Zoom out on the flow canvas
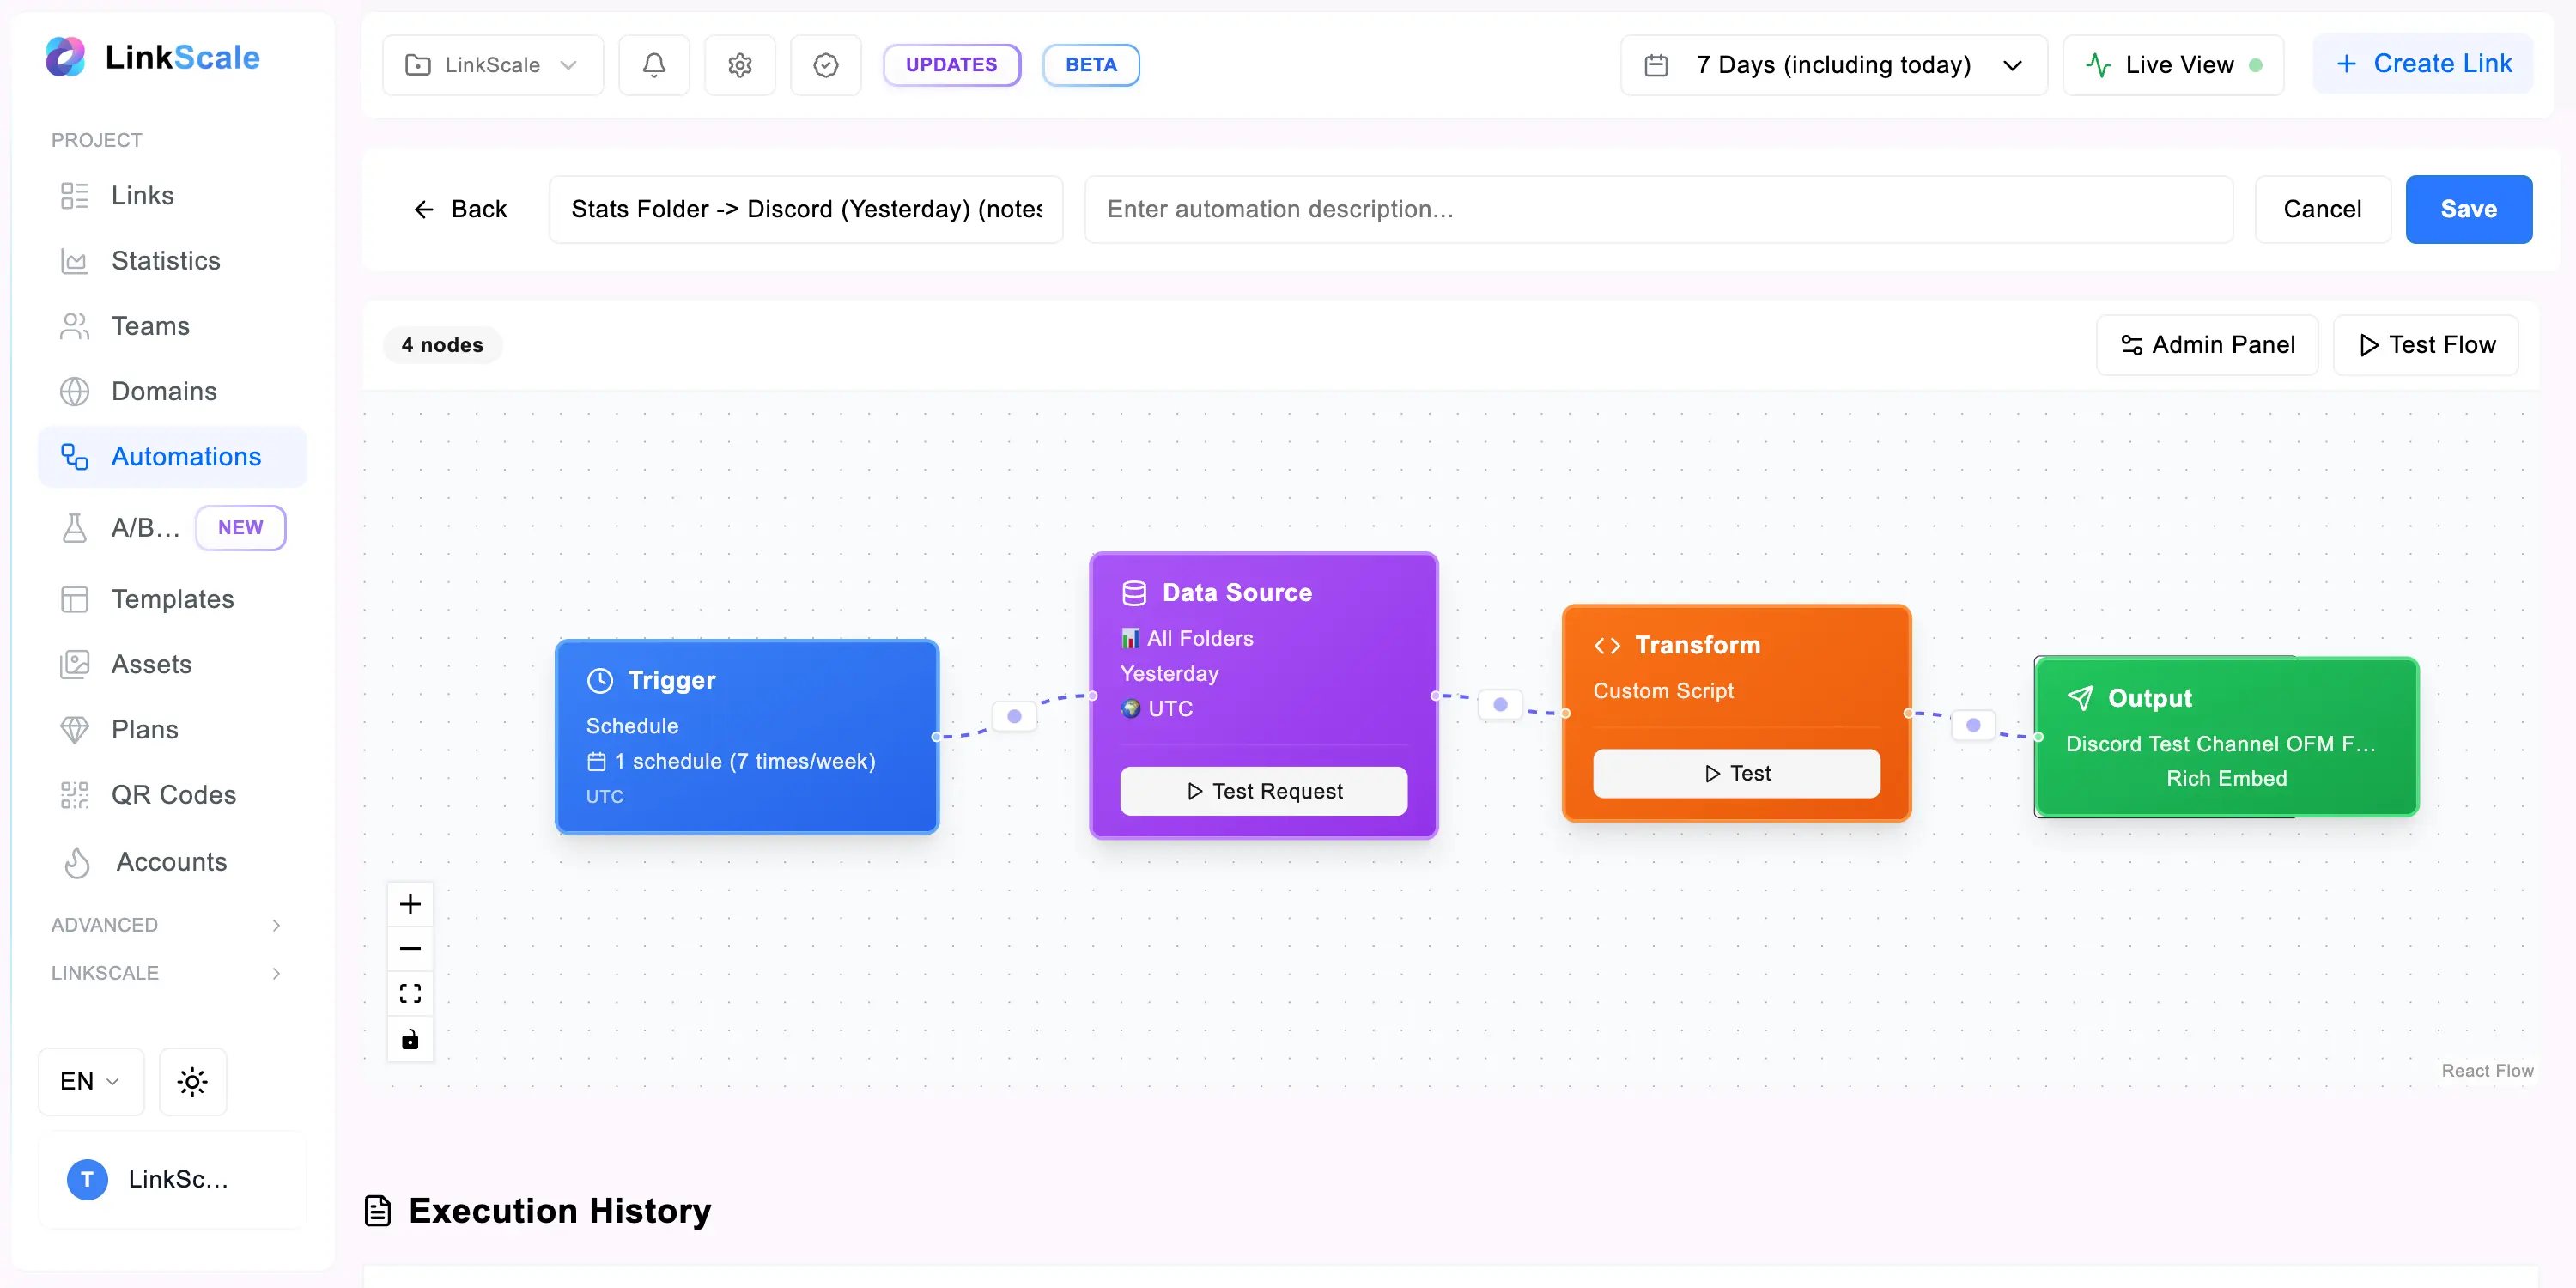This screenshot has height=1288, width=2576. pyautogui.click(x=410, y=947)
